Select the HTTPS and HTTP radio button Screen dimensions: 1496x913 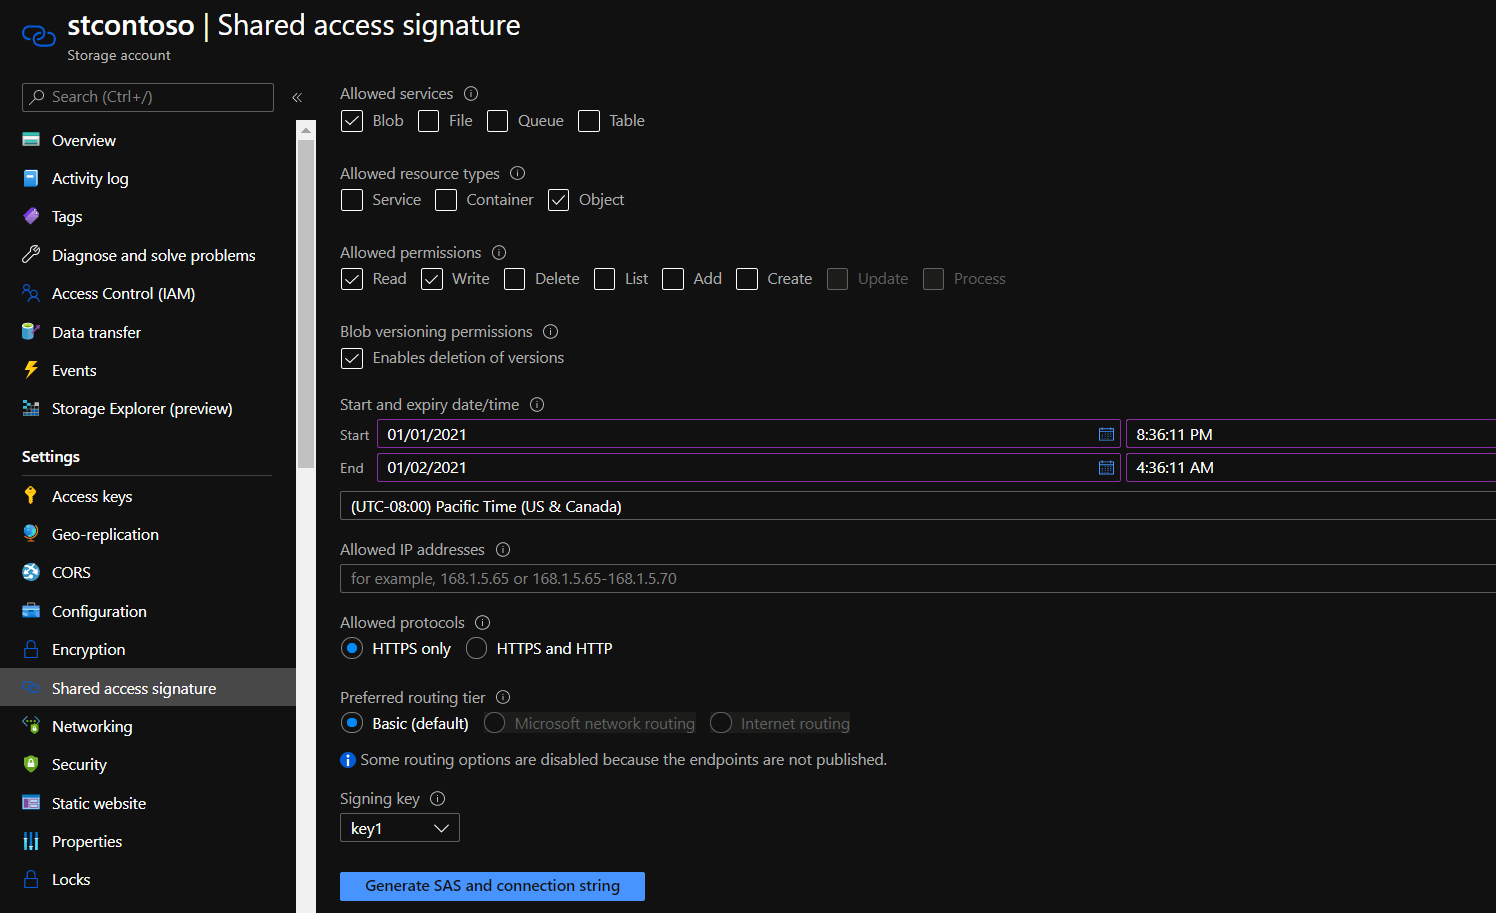[x=476, y=648]
